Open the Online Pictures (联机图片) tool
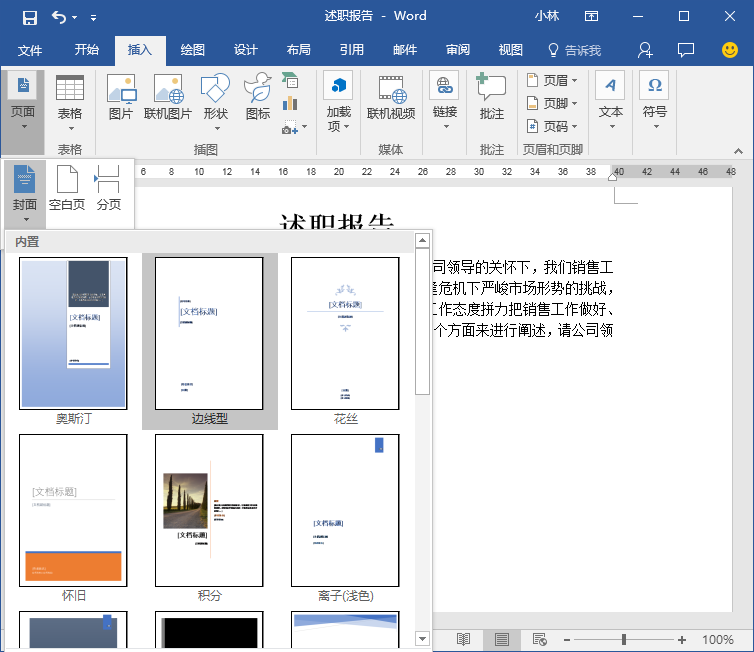The image size is (754, 652). point(168,97)
